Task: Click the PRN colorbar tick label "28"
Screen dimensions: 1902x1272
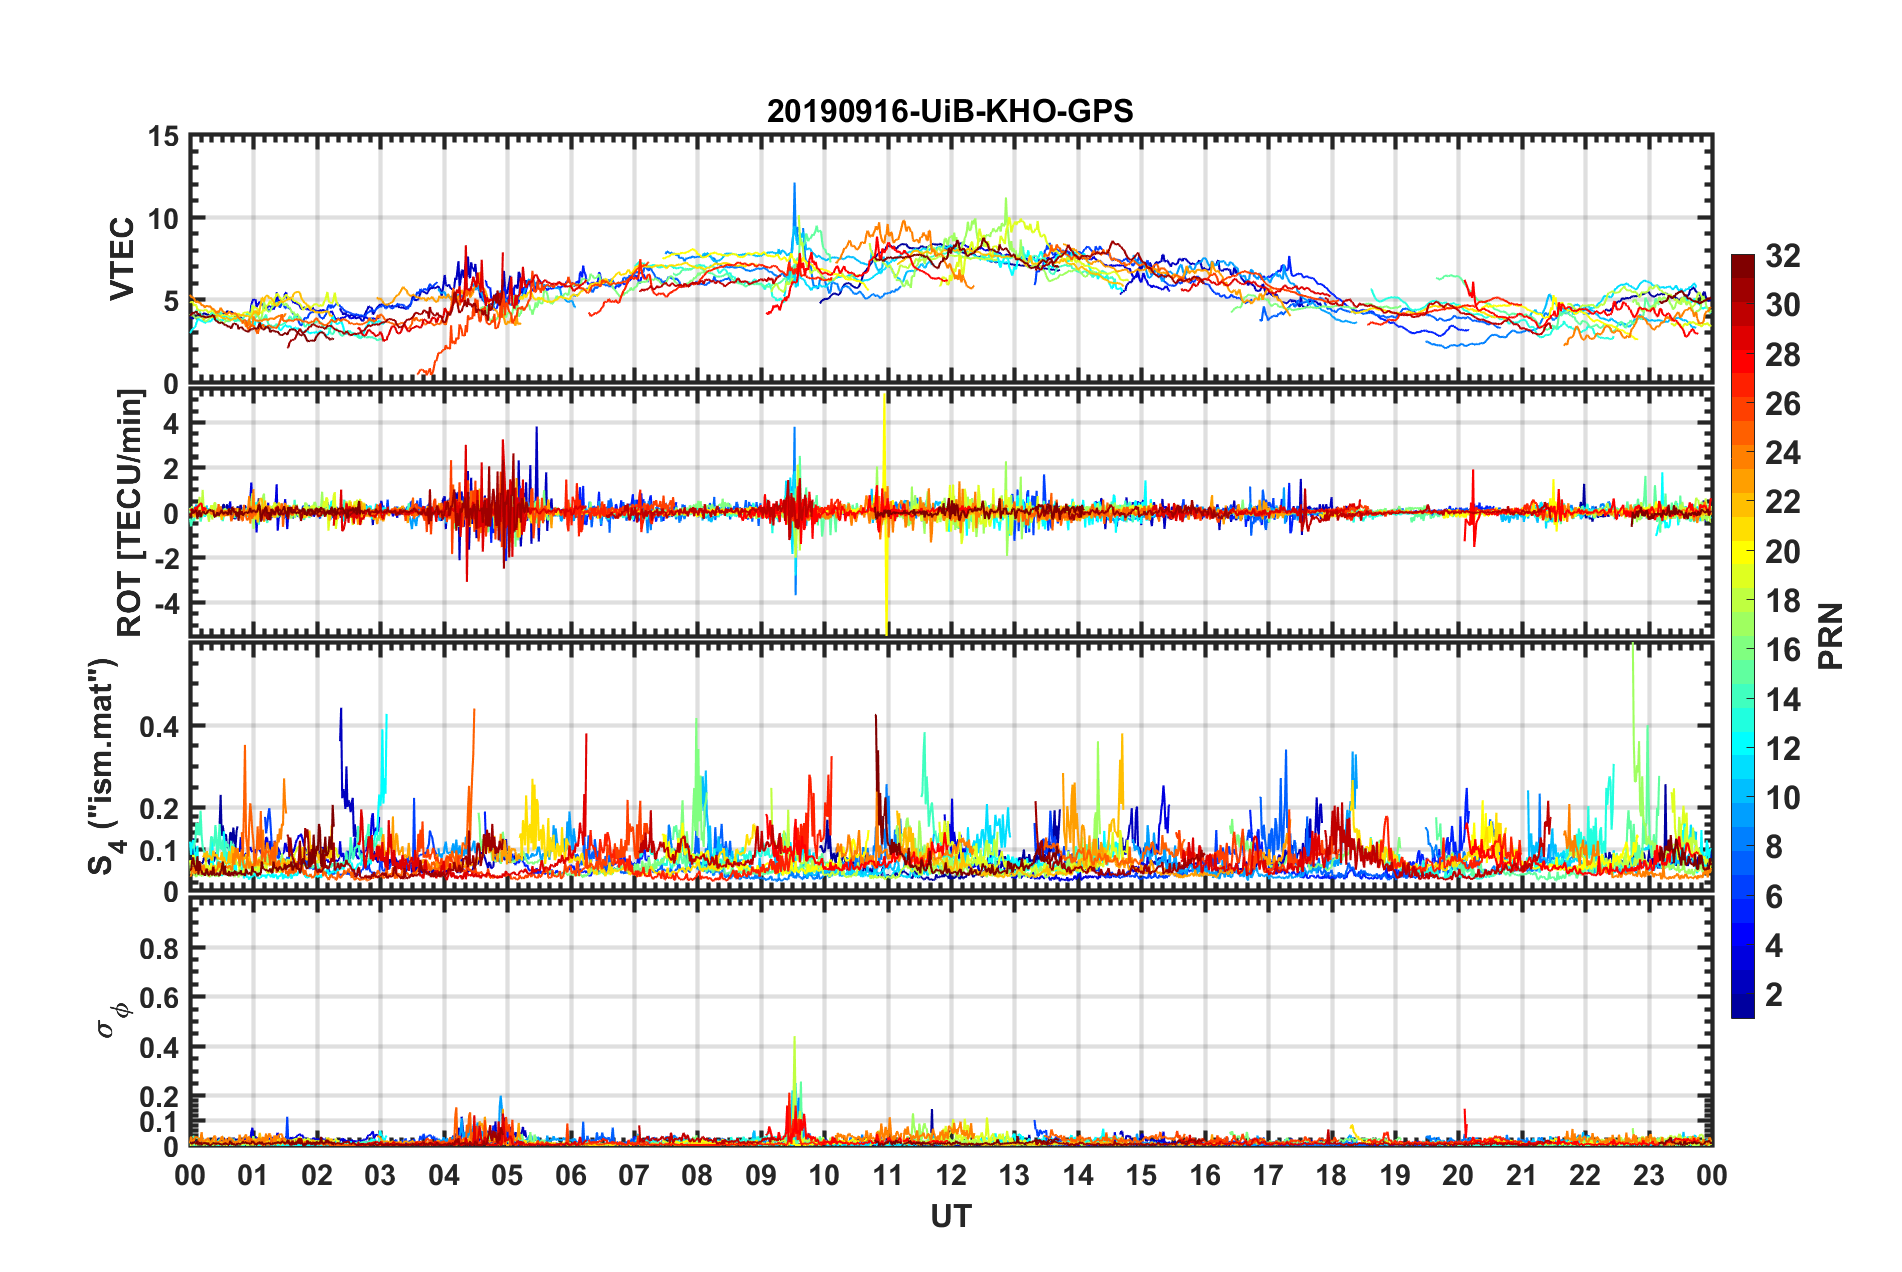Action: click(1782, 355)
